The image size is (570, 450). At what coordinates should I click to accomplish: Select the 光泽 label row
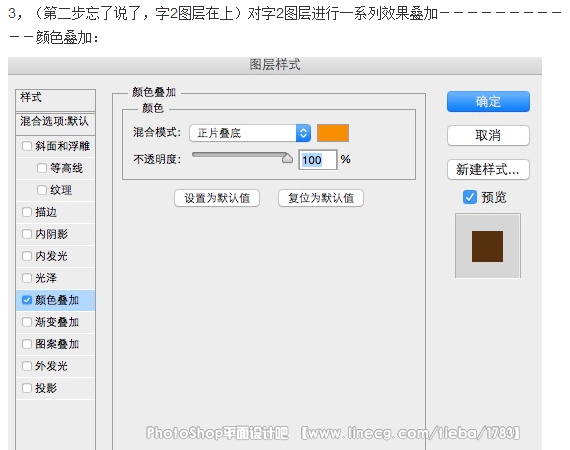[56, 278]
